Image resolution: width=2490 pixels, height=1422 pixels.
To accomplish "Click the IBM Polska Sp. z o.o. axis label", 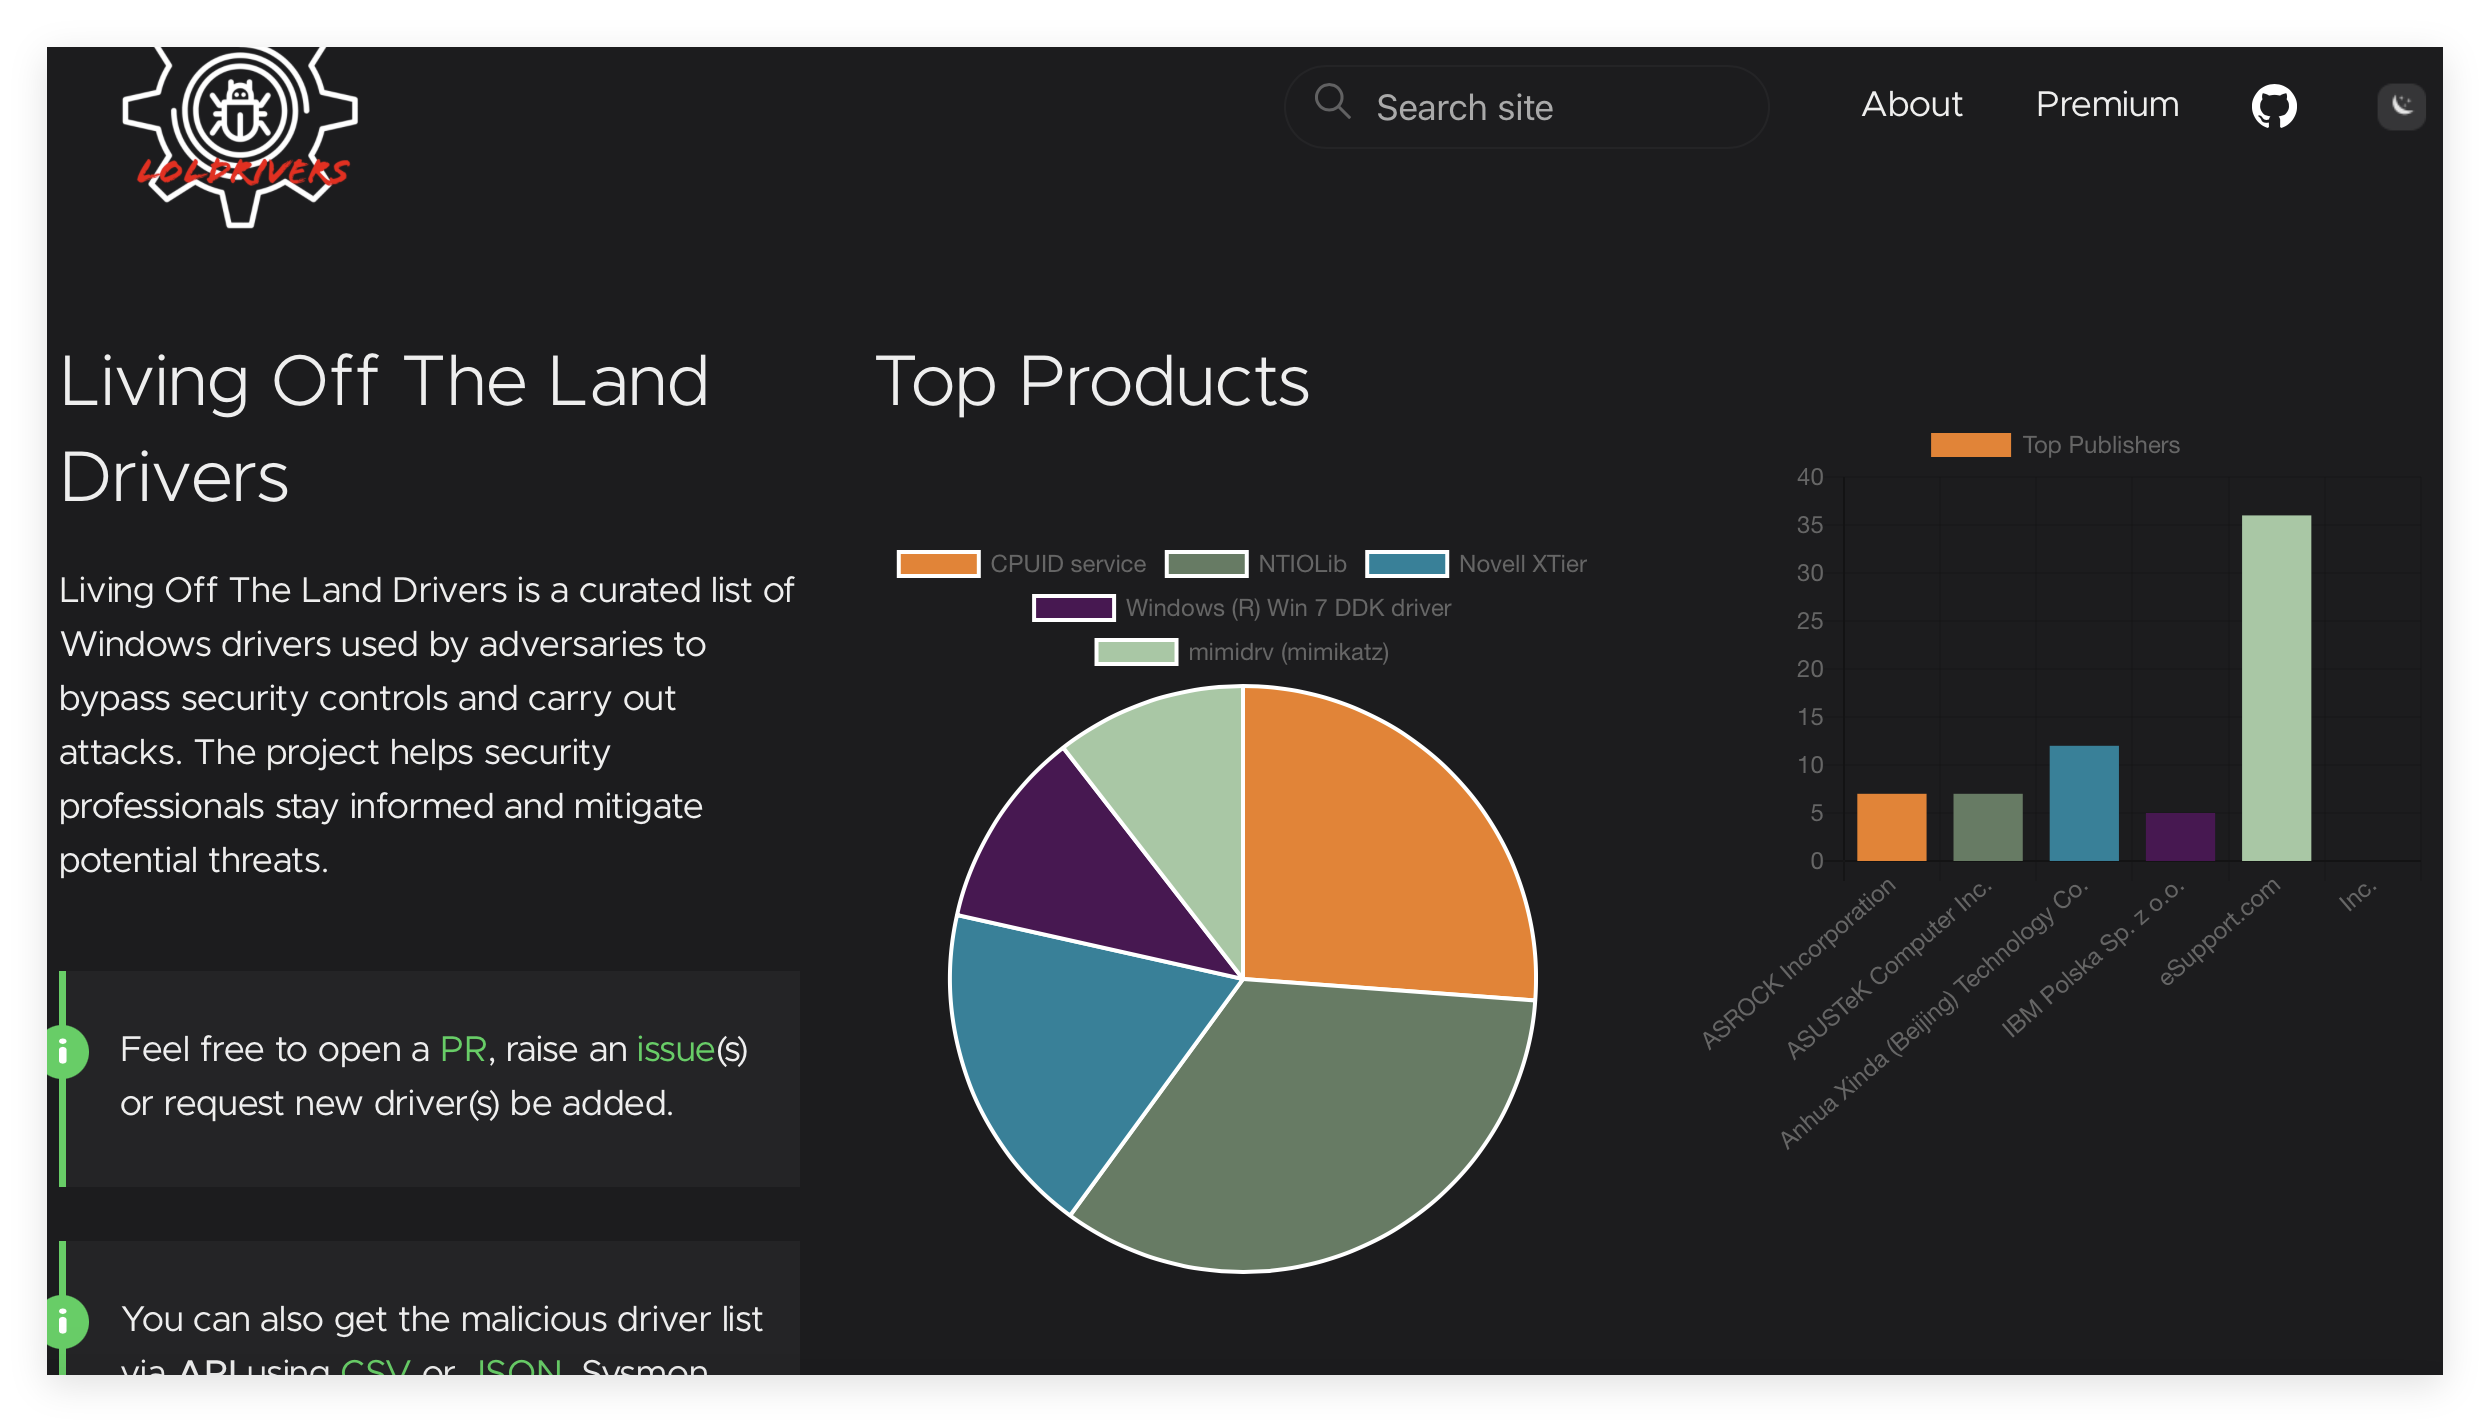I will (2093, 959).
